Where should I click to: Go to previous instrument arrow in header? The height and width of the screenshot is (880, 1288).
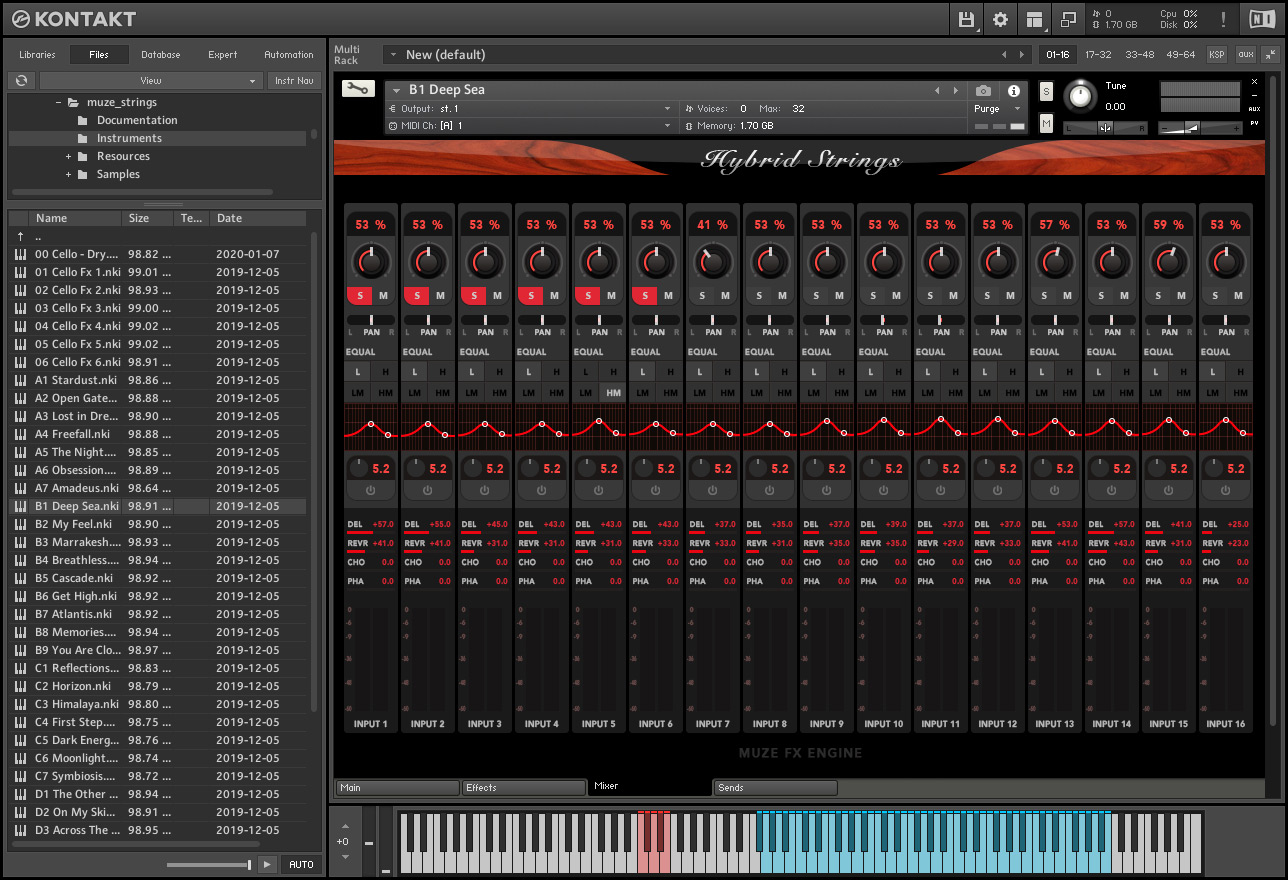point(937,91)
